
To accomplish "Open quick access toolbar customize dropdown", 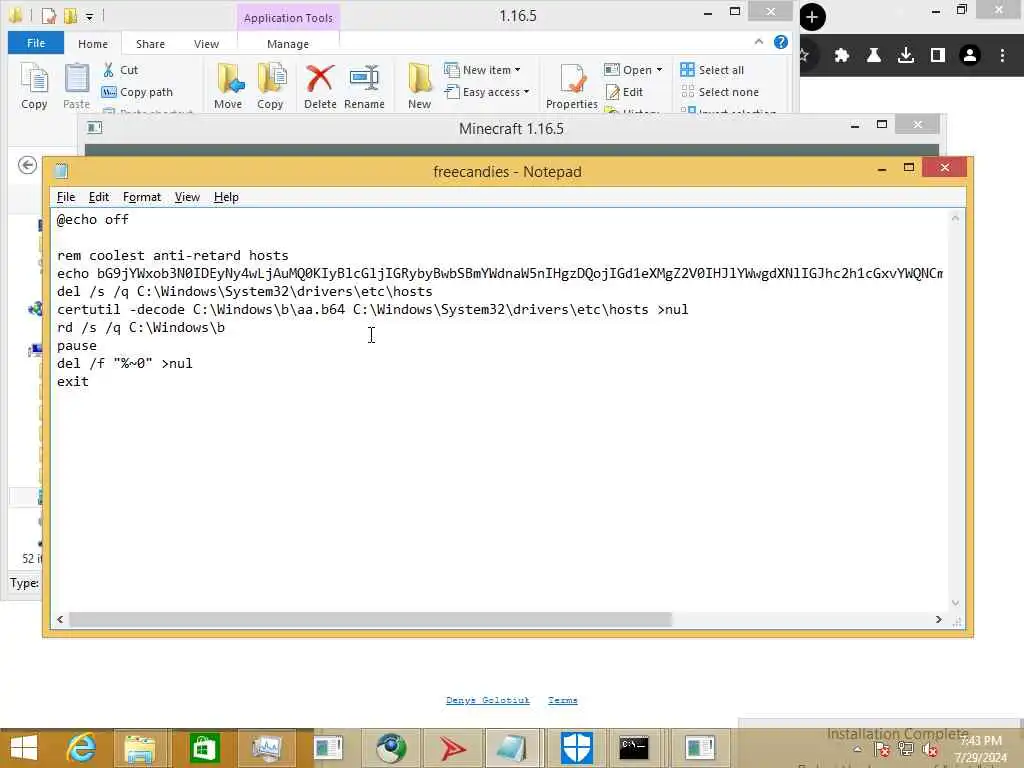I will point(89,16).
